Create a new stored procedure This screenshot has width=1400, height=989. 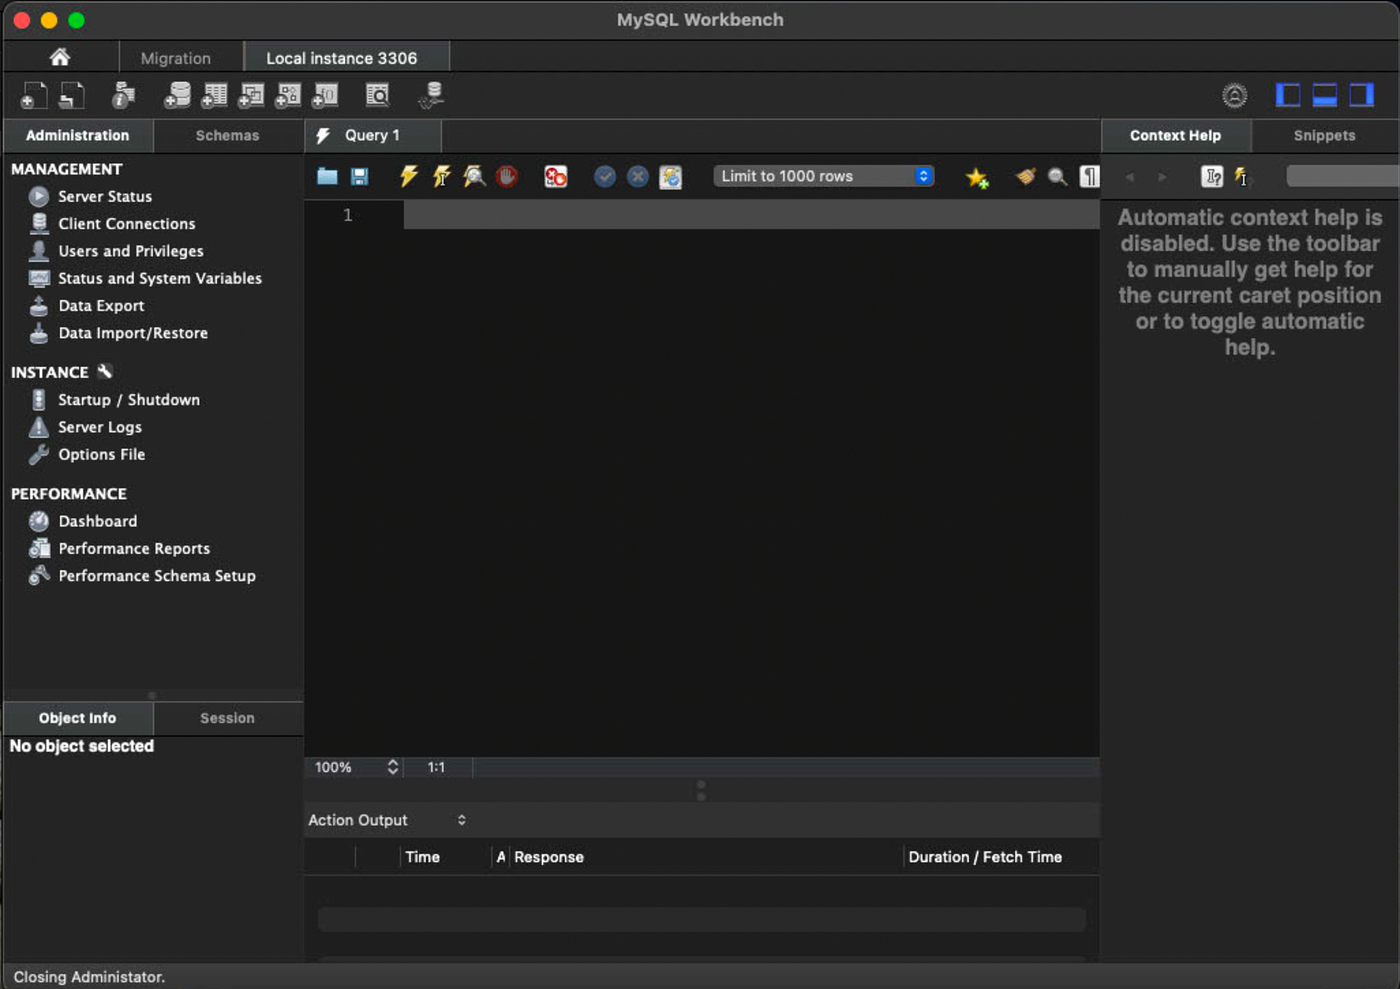tap(288, 96)
